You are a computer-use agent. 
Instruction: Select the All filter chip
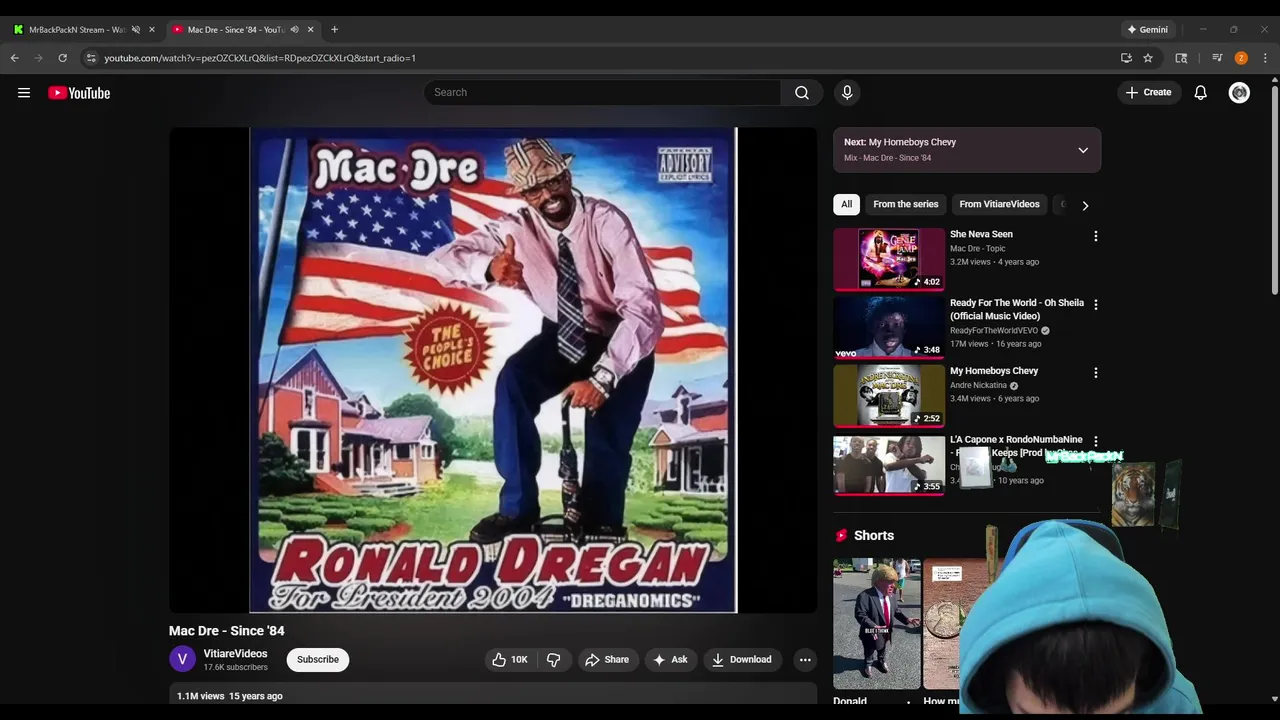846,204
